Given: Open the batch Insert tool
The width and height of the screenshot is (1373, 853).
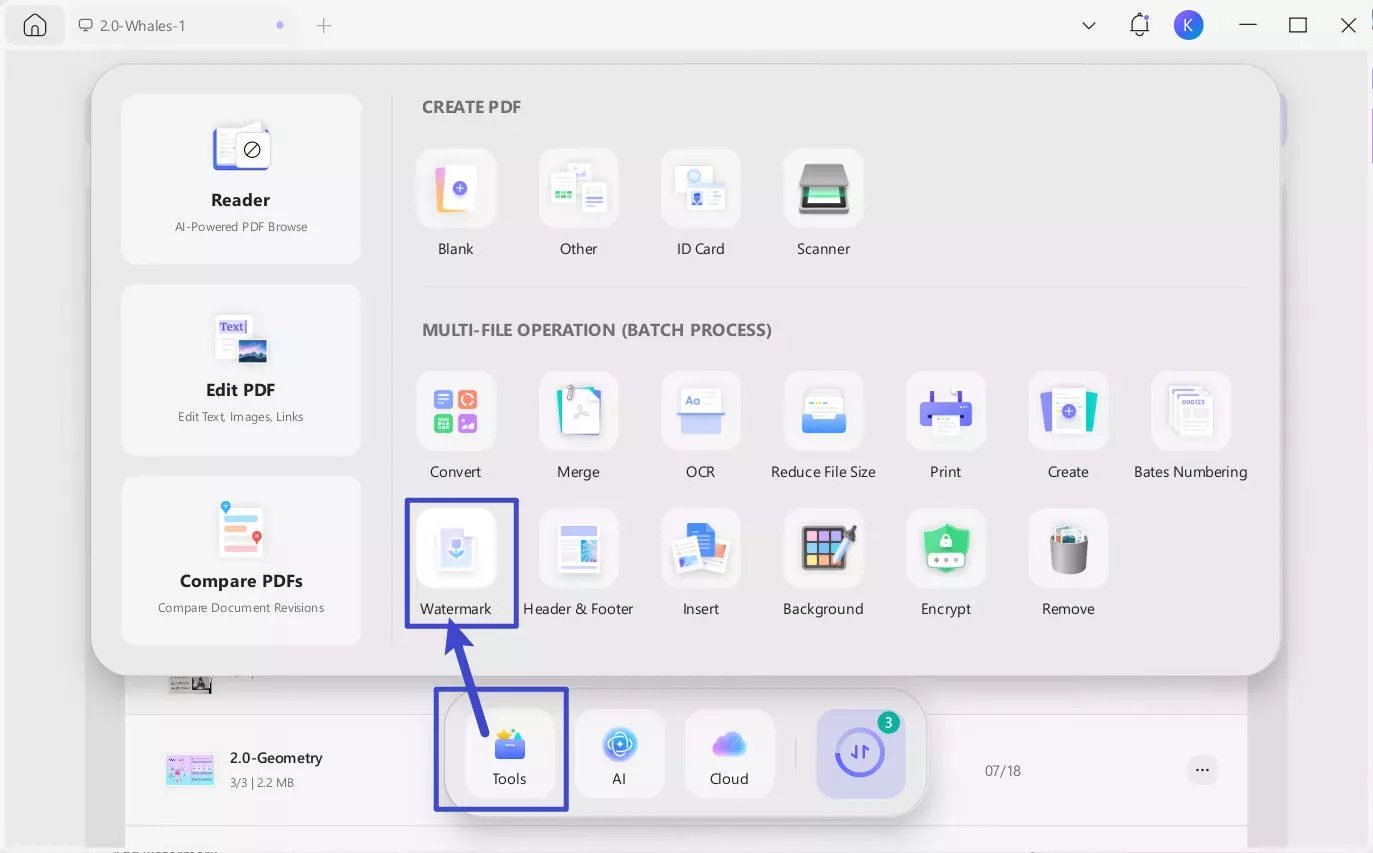Looking at the screenshot, I should 701,548.
